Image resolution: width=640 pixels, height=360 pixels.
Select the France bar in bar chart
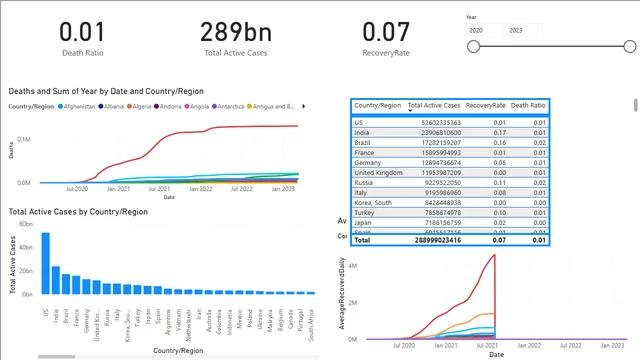point(76,285)
